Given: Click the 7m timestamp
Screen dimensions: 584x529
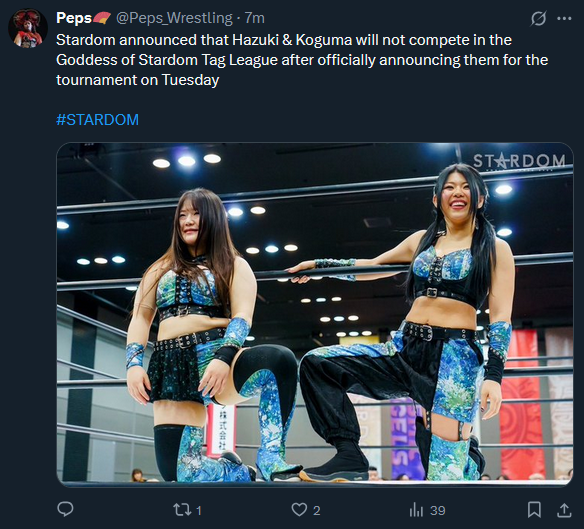Looking at the screenshot, I should pyautogui.click(x=254, y=18).
